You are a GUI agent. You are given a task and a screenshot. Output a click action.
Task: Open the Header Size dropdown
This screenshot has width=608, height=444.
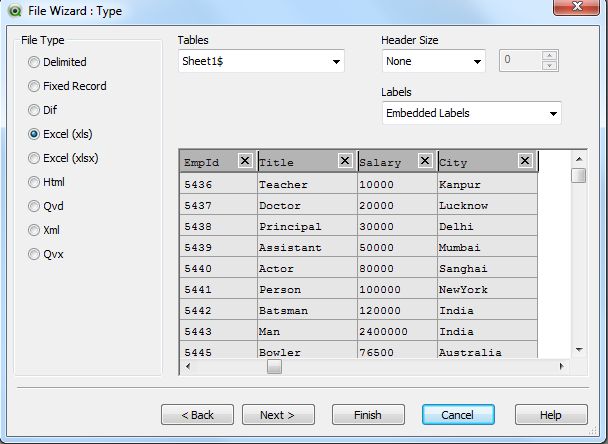pos(434,61)
